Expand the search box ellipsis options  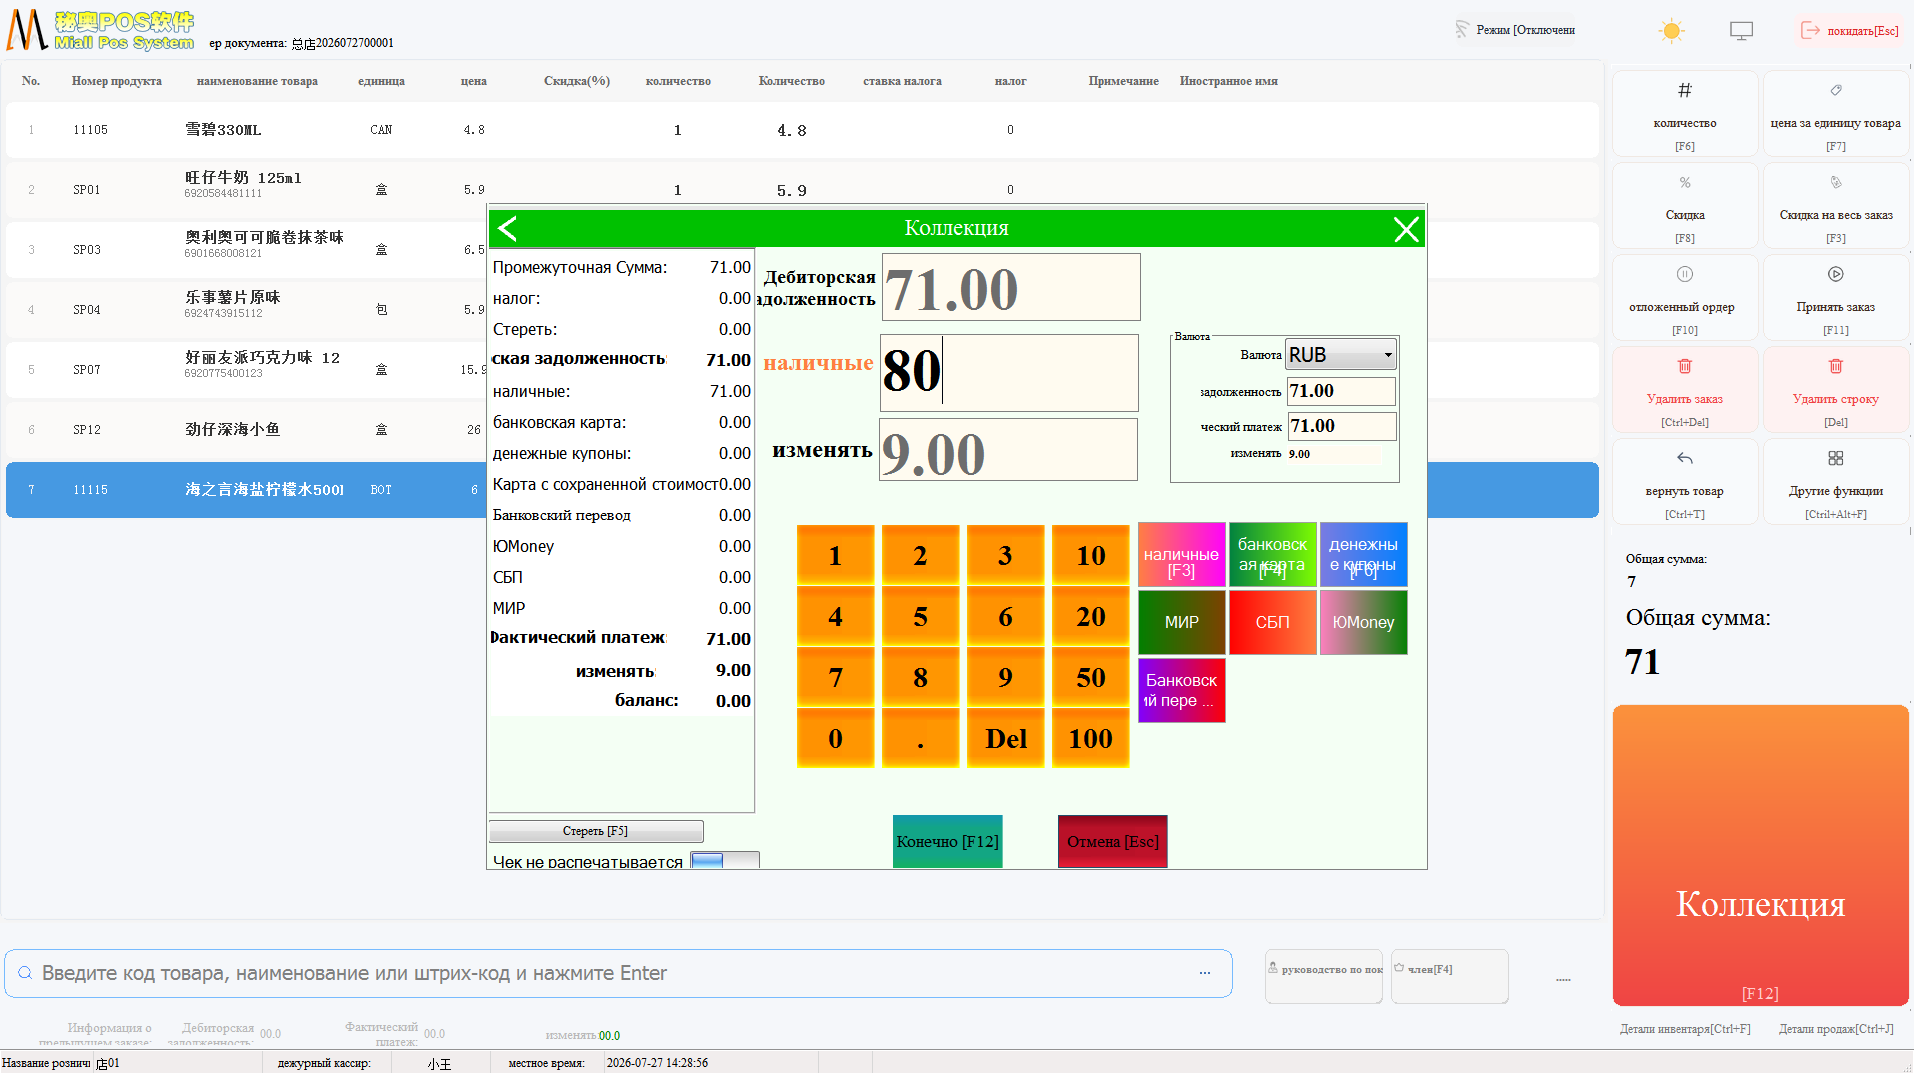click(x=1205, y=973)
